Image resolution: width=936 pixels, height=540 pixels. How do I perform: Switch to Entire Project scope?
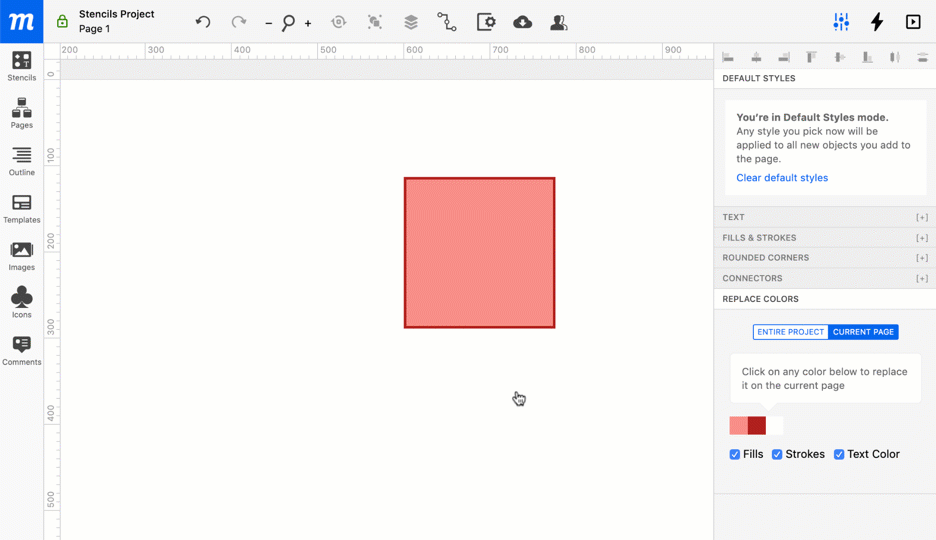[x=790, y=332]
